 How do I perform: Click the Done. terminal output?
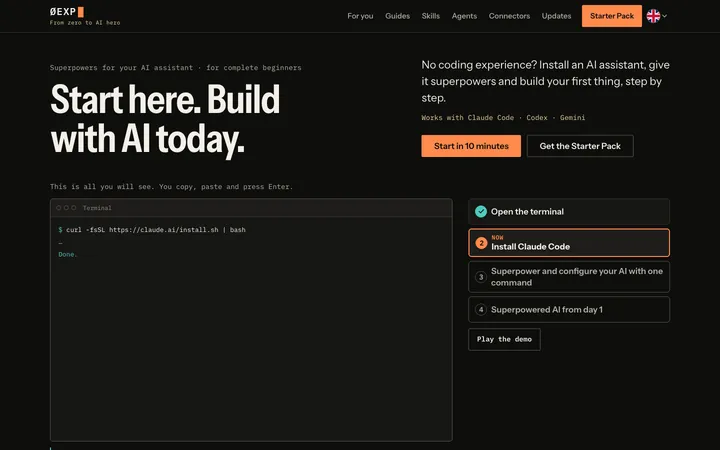tap(68, 254)
